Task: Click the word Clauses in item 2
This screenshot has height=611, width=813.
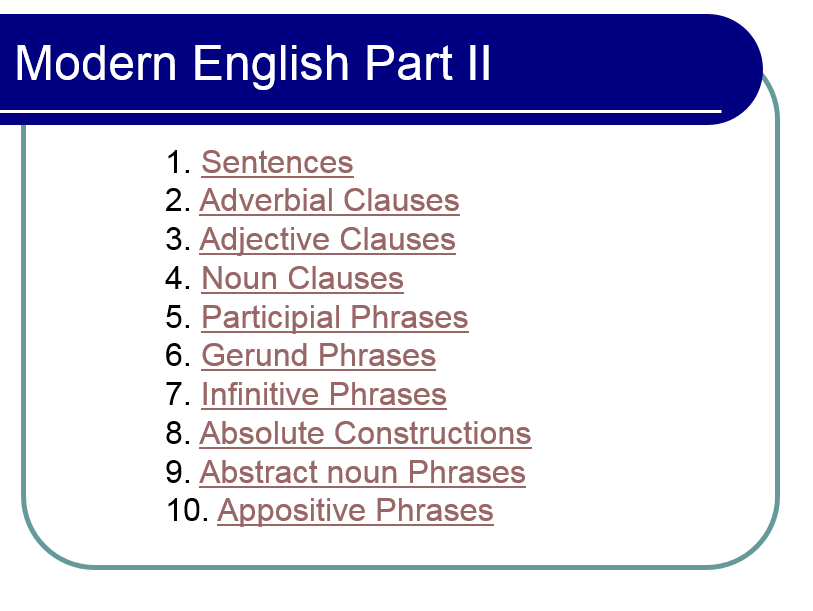Action: point(401,201)
